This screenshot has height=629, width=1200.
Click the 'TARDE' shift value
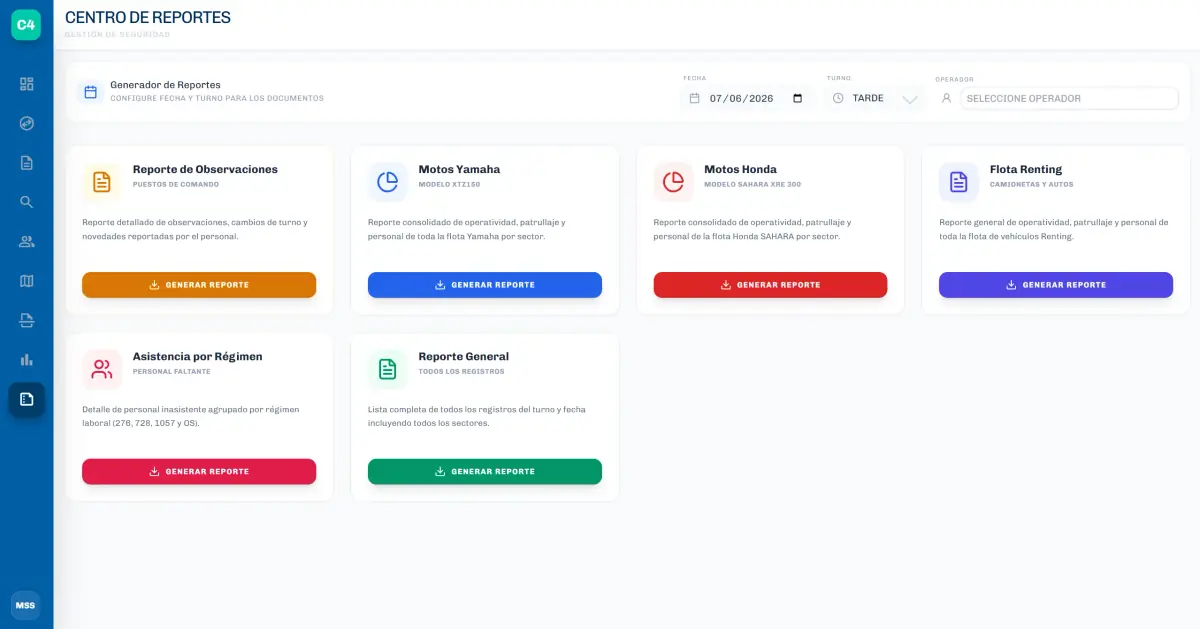[868, 98]
